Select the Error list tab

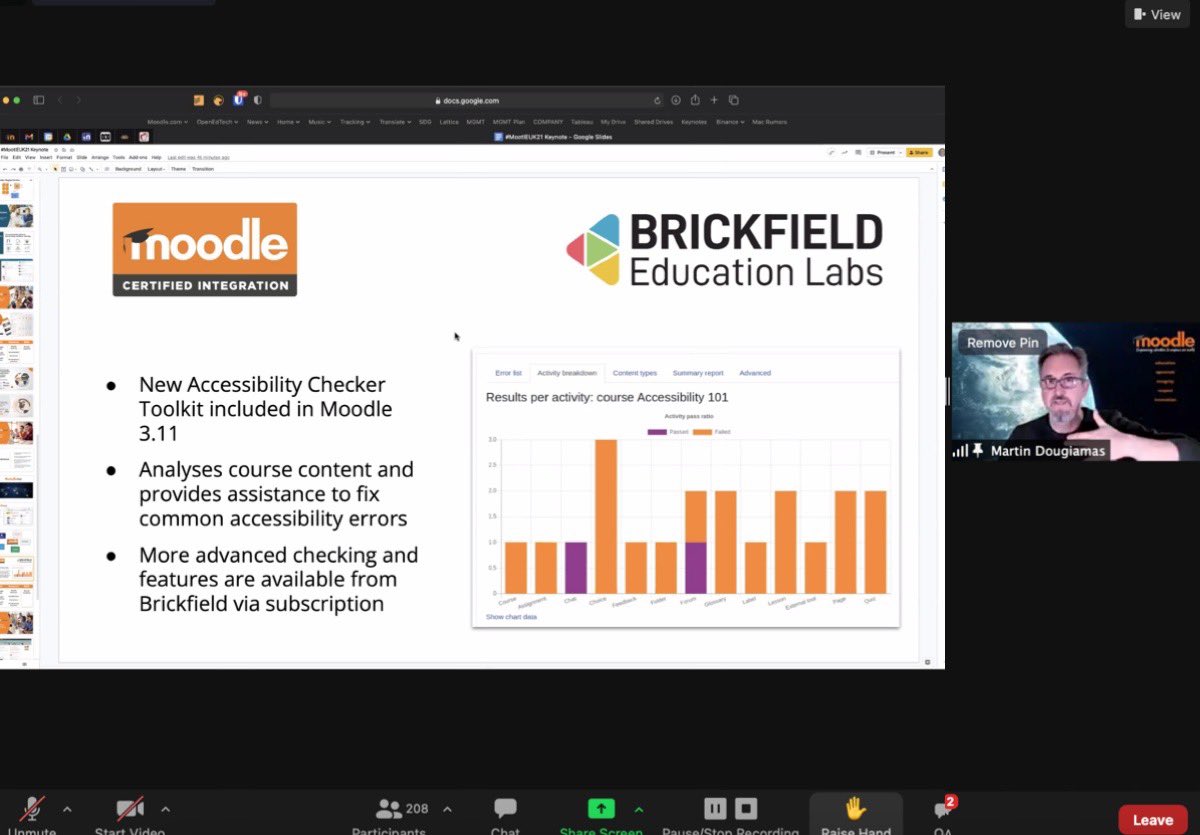(x=508, y=373)
